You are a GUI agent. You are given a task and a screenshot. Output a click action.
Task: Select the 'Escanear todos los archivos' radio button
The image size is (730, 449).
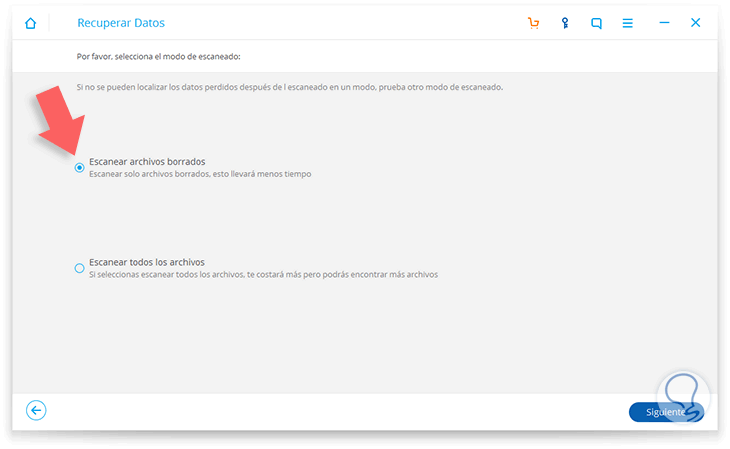click(80, 268)
